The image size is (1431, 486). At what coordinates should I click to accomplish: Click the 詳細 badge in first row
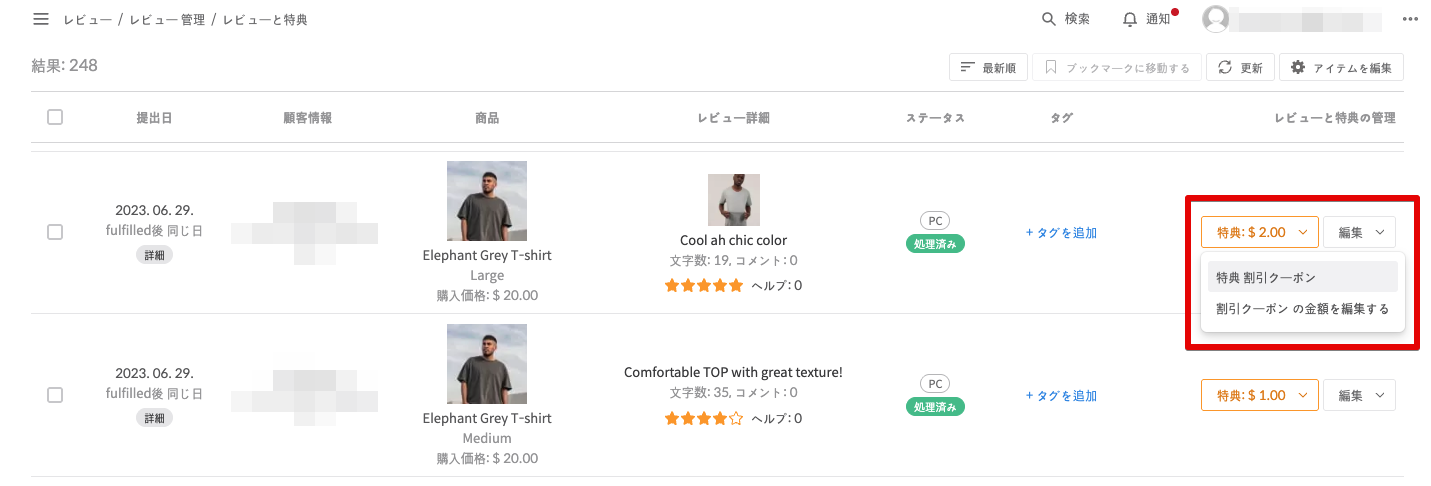click(x=154, y=255)
